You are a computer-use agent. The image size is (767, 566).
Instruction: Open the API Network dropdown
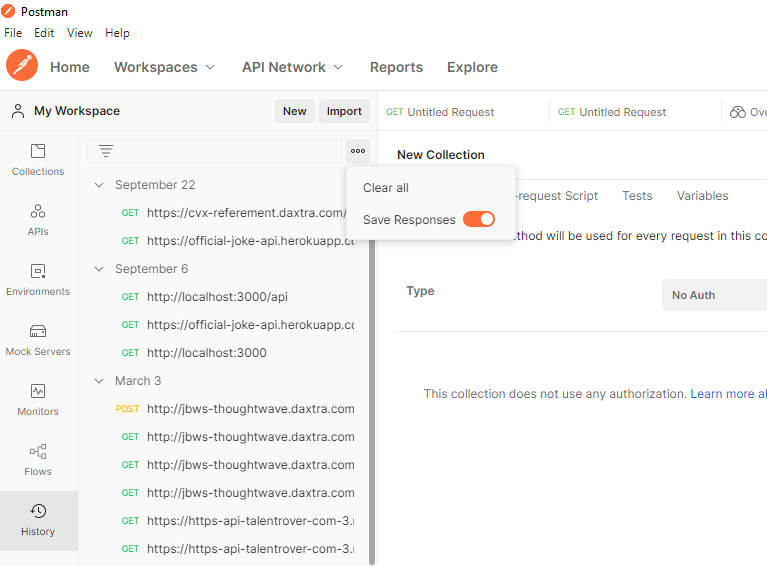(x=293, y=67)
